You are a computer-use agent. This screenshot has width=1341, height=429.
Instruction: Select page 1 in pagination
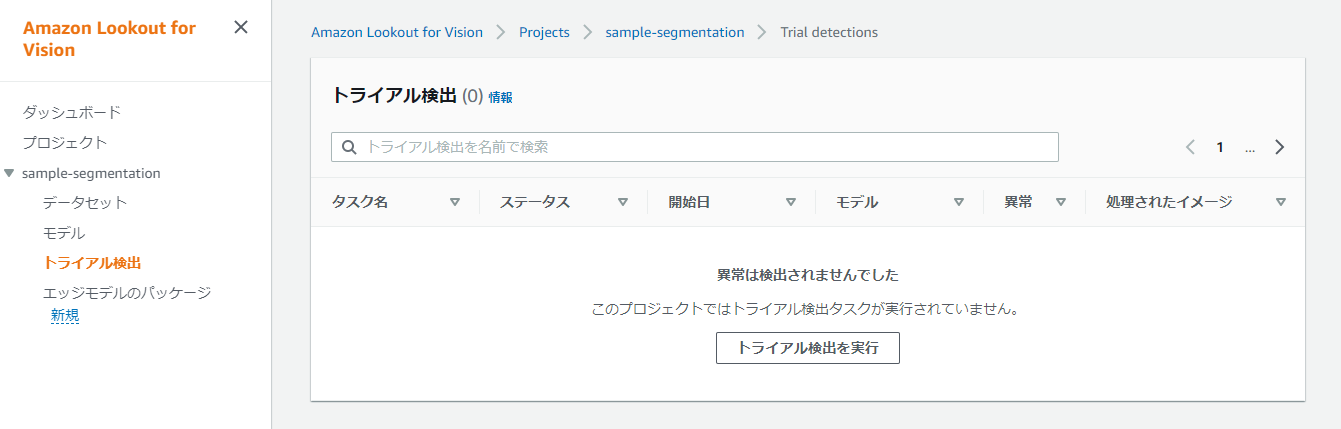(1220, 147)
